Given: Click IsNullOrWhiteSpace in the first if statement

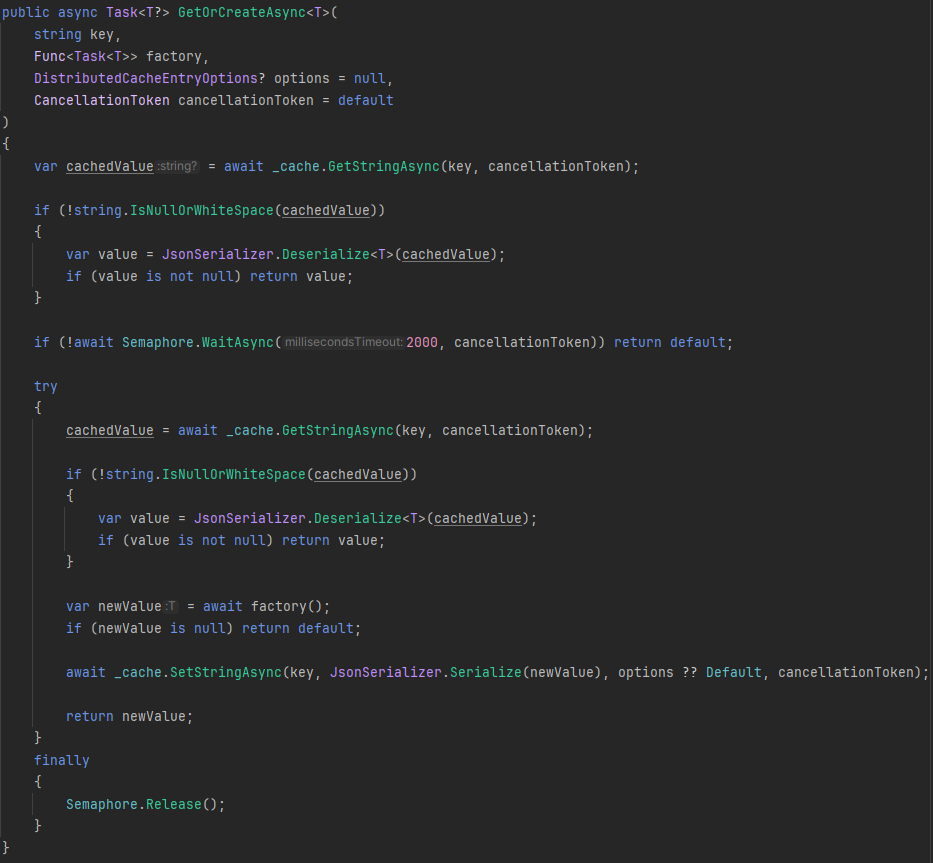Looking at the screenshot, I should coord(202,211).
